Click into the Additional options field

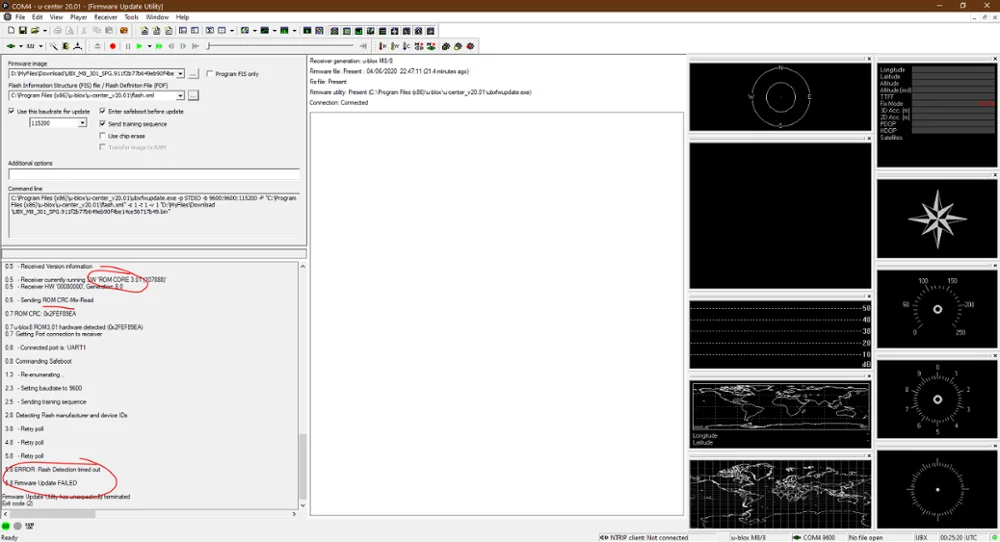pos(154,174)
